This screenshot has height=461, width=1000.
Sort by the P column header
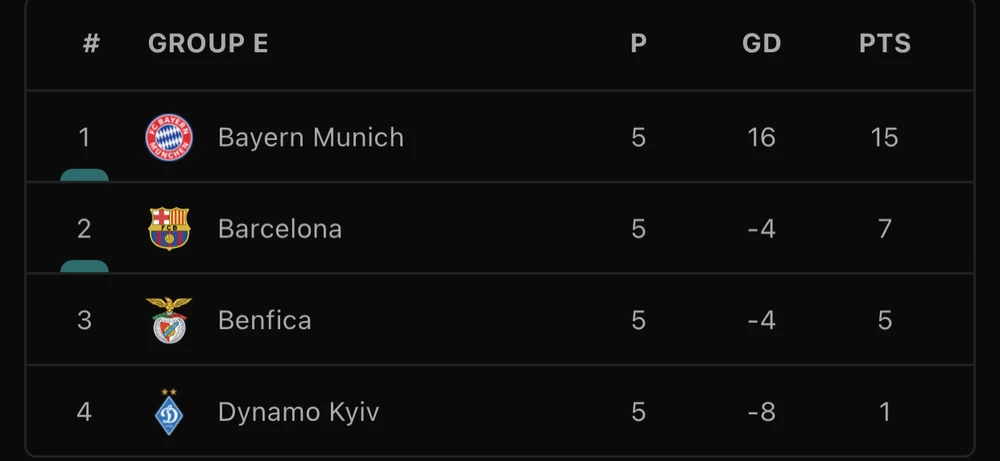tap(638, 44)
